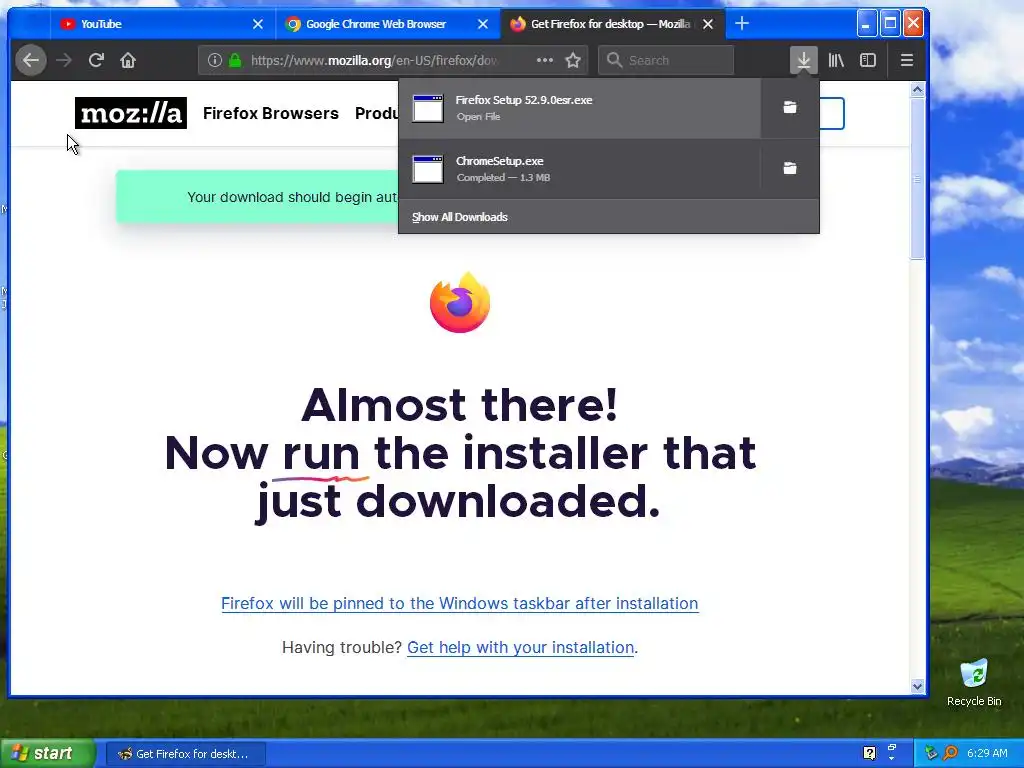Open page actions three-dot menu
1024x768 pixels.
click(x=545, y=60)
